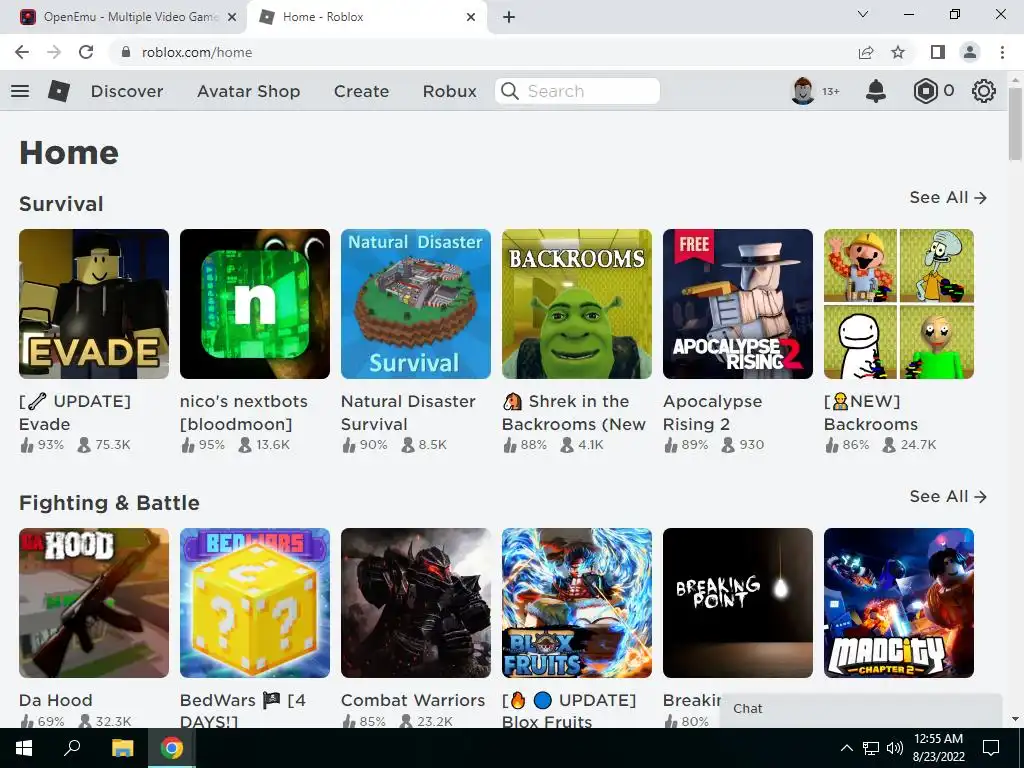
Task: Click the Chrome taskbar icon
Action: pos(172,748)
